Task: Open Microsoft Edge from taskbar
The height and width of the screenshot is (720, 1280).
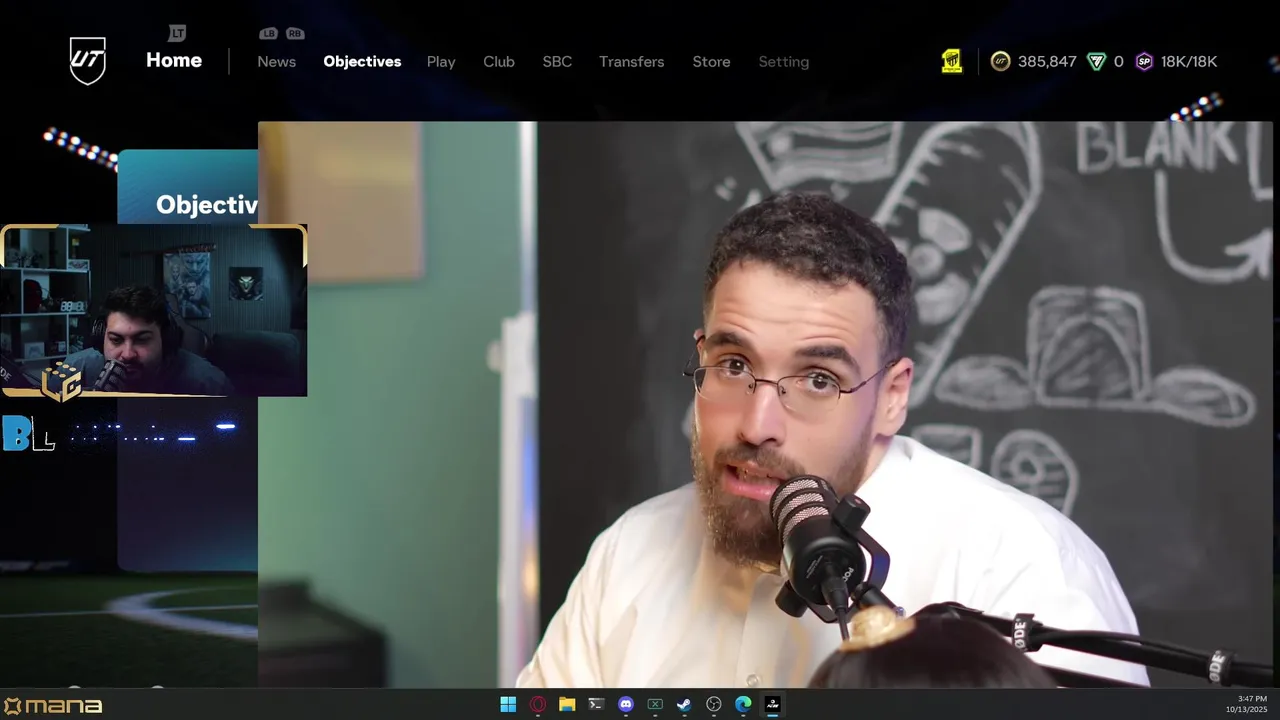Action: [x=743, y=705]
